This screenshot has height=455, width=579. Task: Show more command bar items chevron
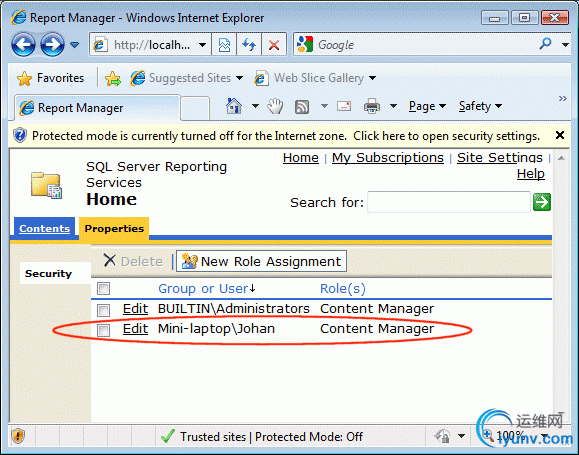[562, 99]
